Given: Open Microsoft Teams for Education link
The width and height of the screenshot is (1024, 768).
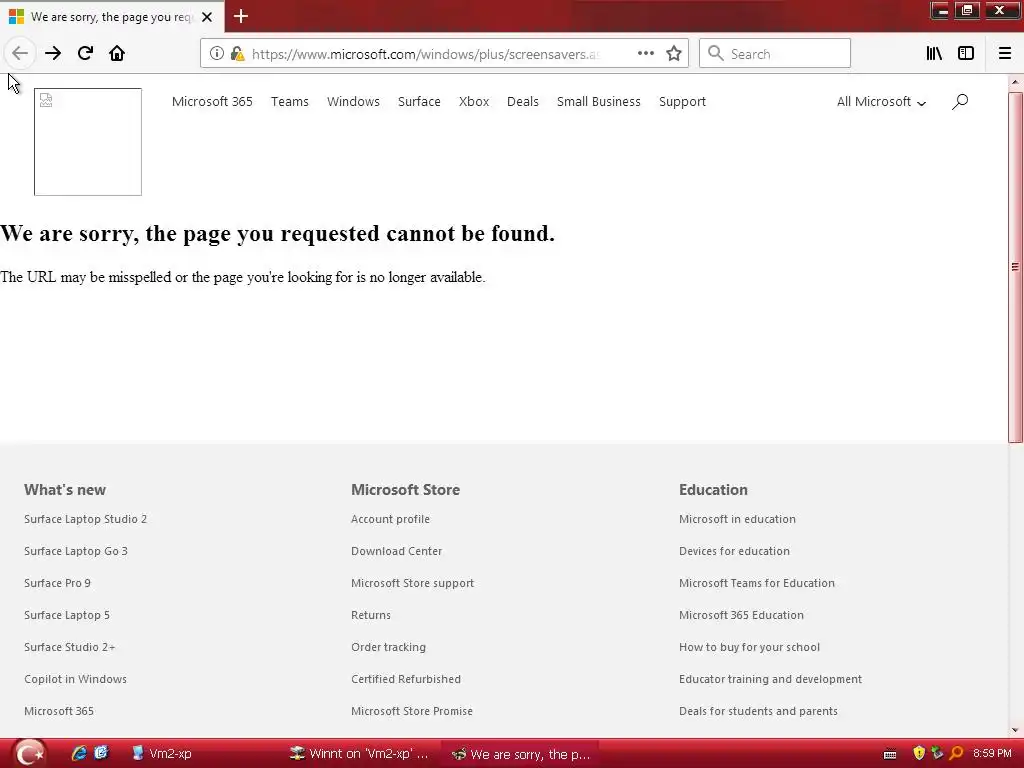Looking at the screenshot, I should tap(756, 583).
